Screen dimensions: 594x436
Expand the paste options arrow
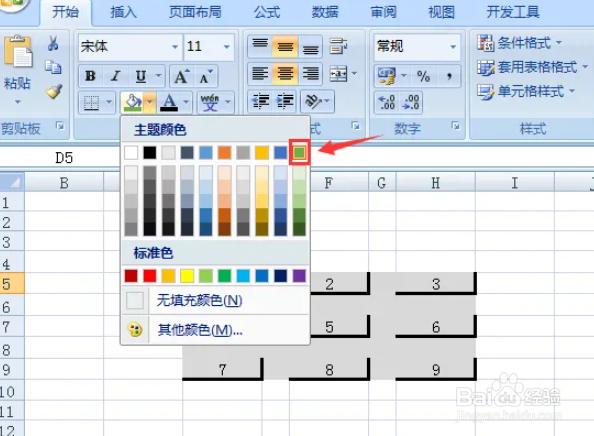pos(18,102)
